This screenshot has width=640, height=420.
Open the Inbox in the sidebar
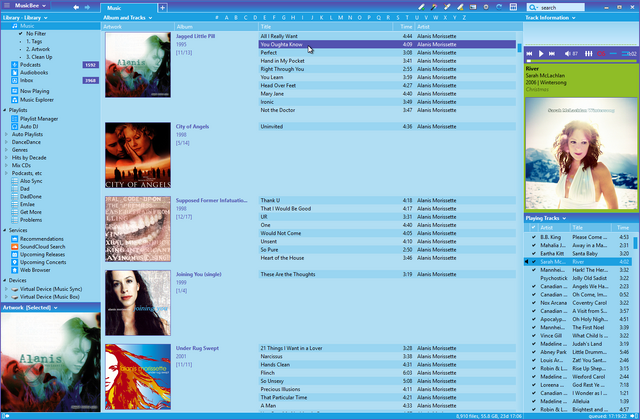click(x=27, y=80)
